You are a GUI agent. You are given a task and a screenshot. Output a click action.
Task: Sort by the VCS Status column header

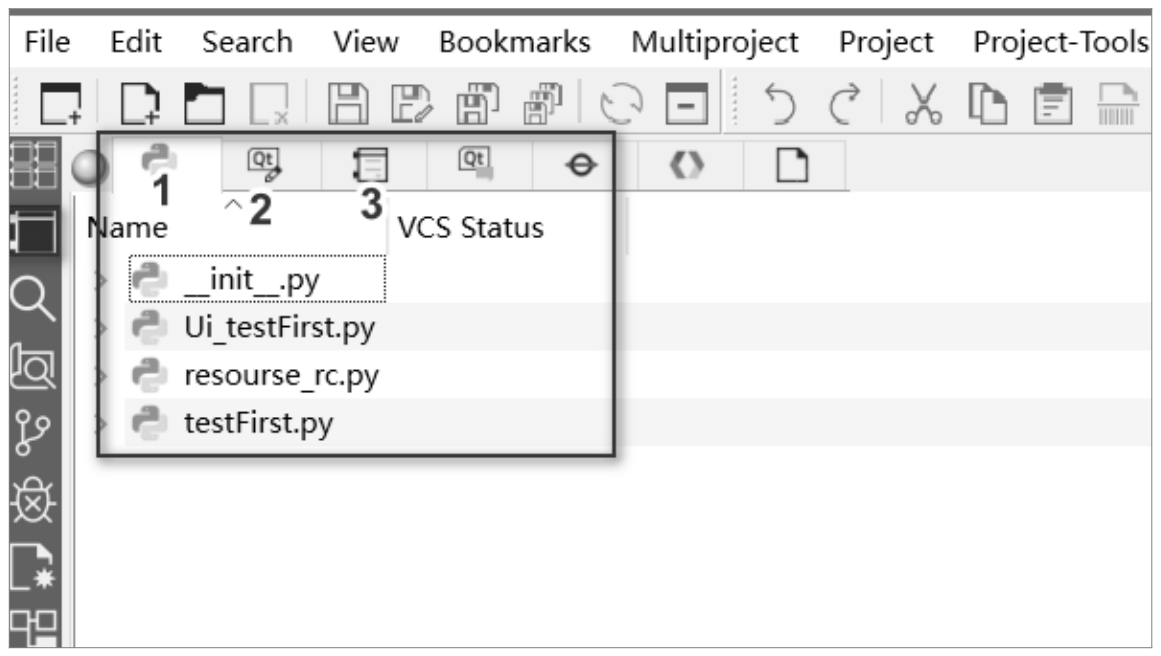(x=470, y=228)
